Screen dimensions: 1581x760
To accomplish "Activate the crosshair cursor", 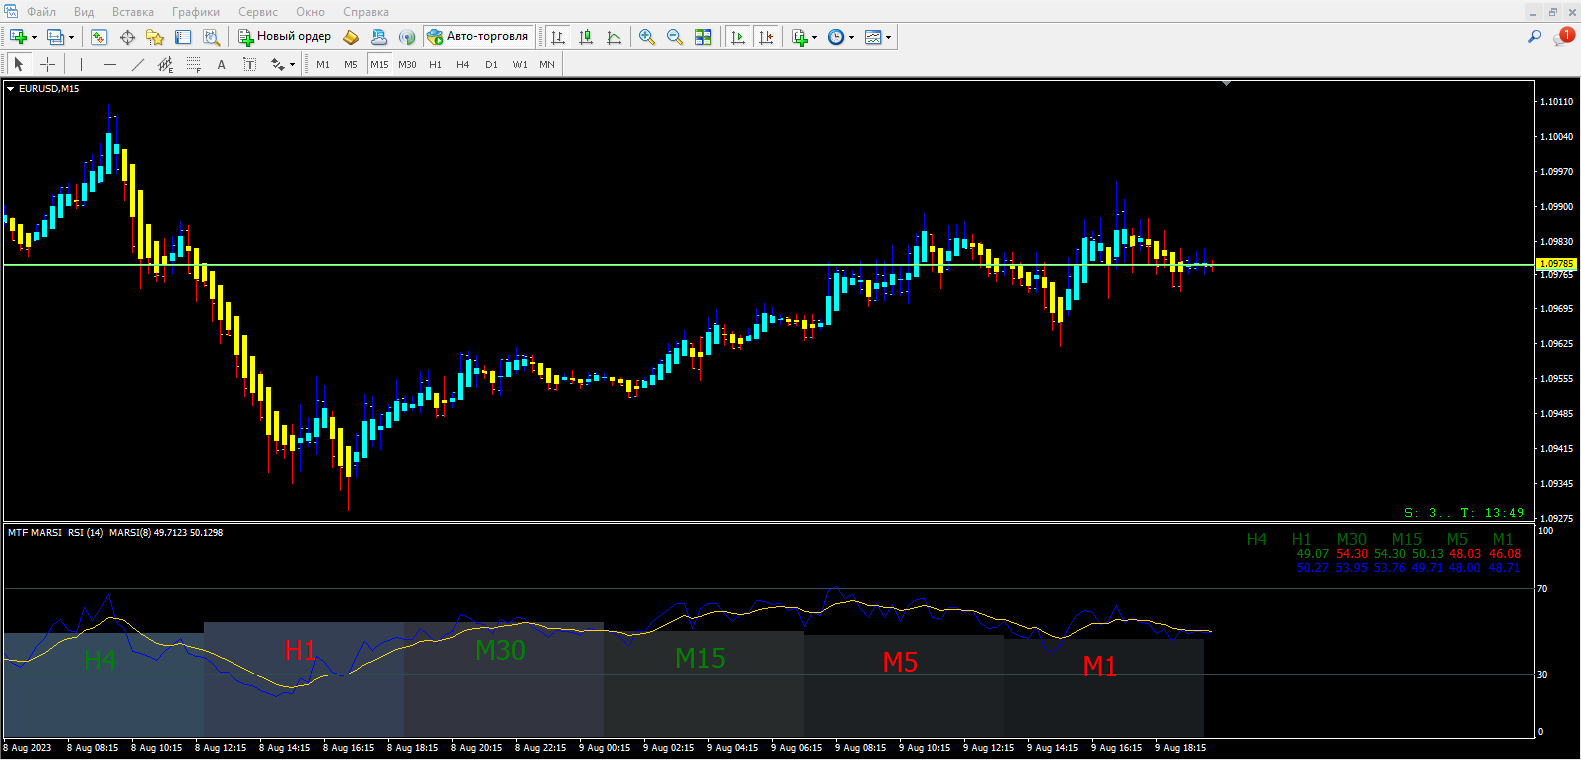I will 47,64.
